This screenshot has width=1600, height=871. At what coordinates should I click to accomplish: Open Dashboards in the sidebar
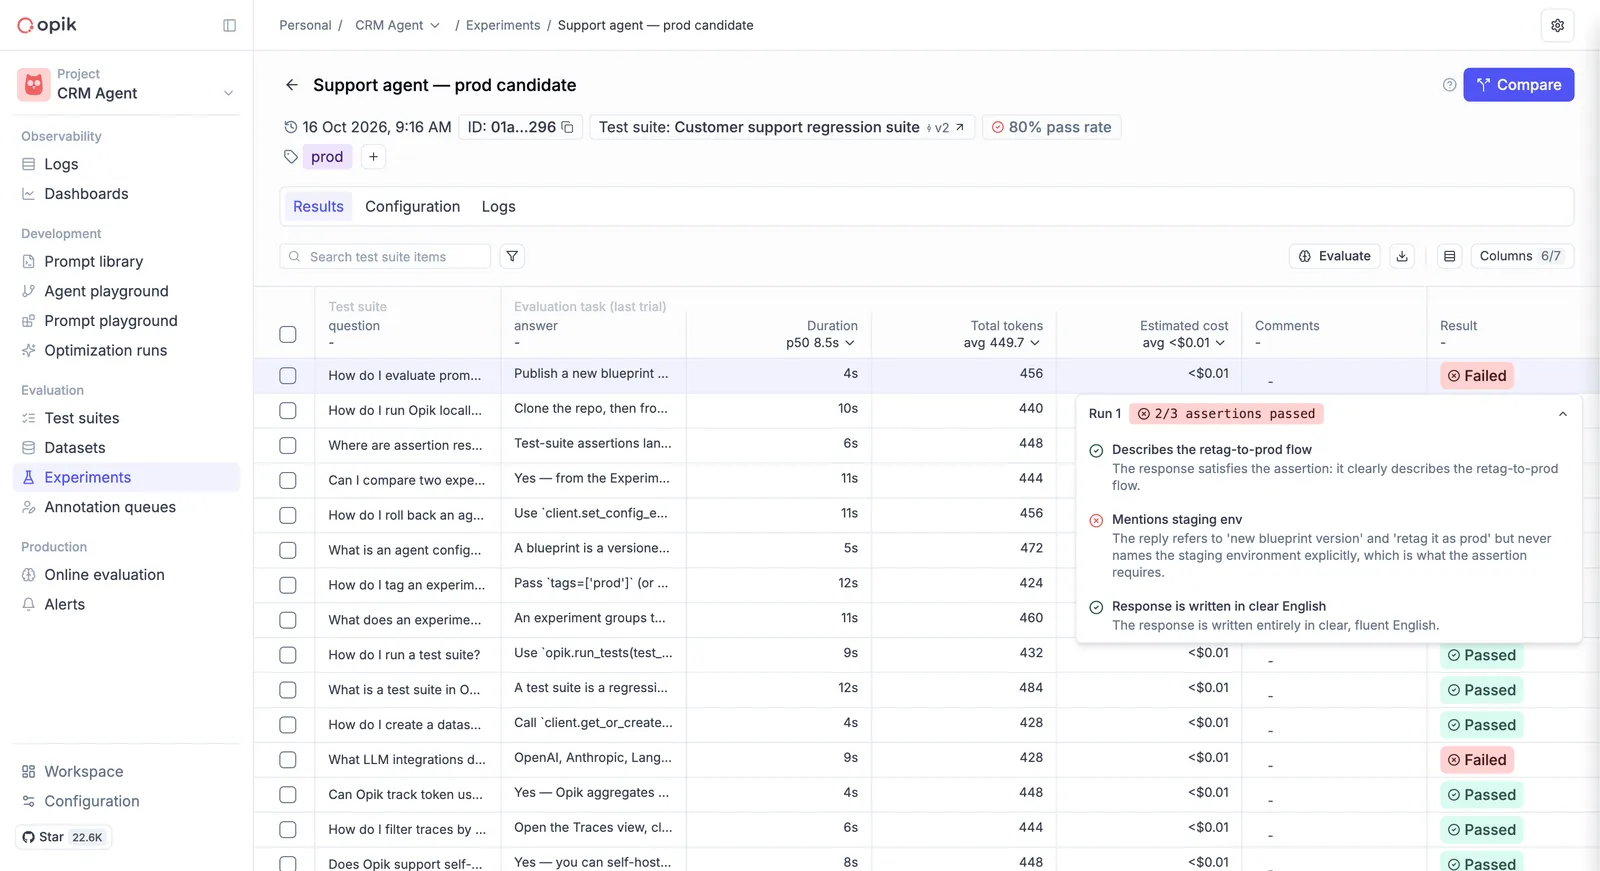pyautogui.click(x=86, y=194)
